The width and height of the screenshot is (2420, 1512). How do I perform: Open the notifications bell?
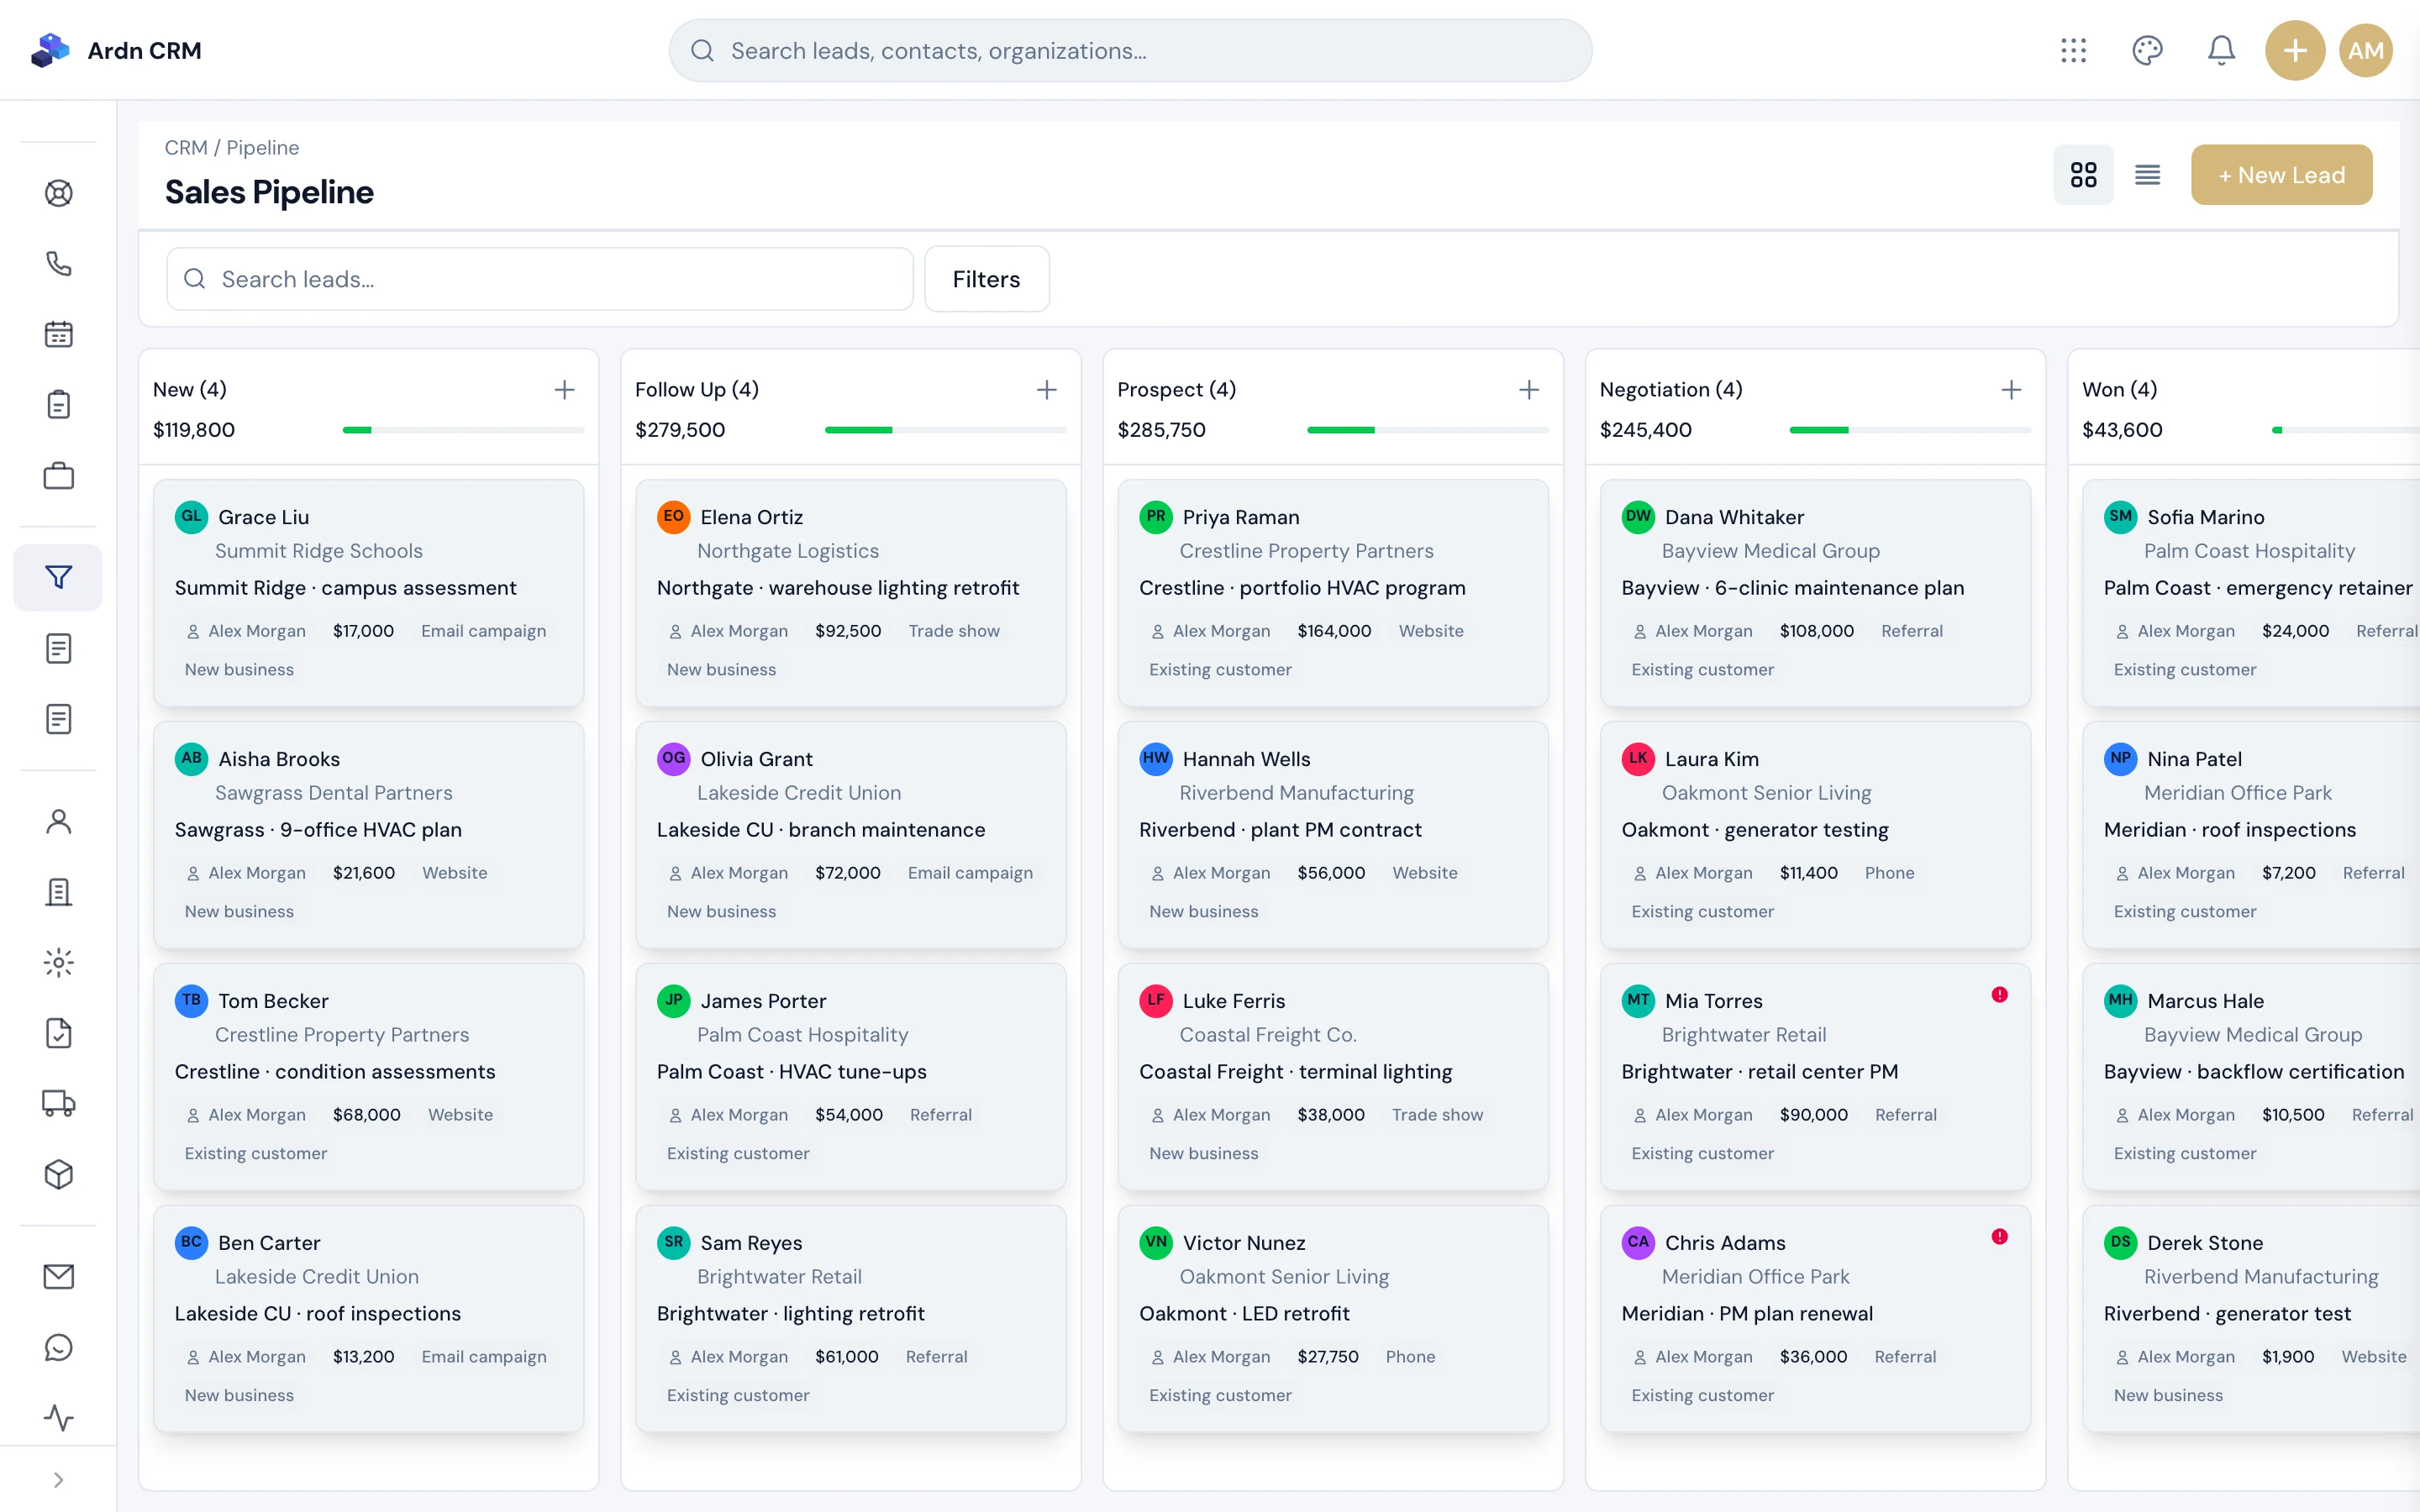[2221, 50]
